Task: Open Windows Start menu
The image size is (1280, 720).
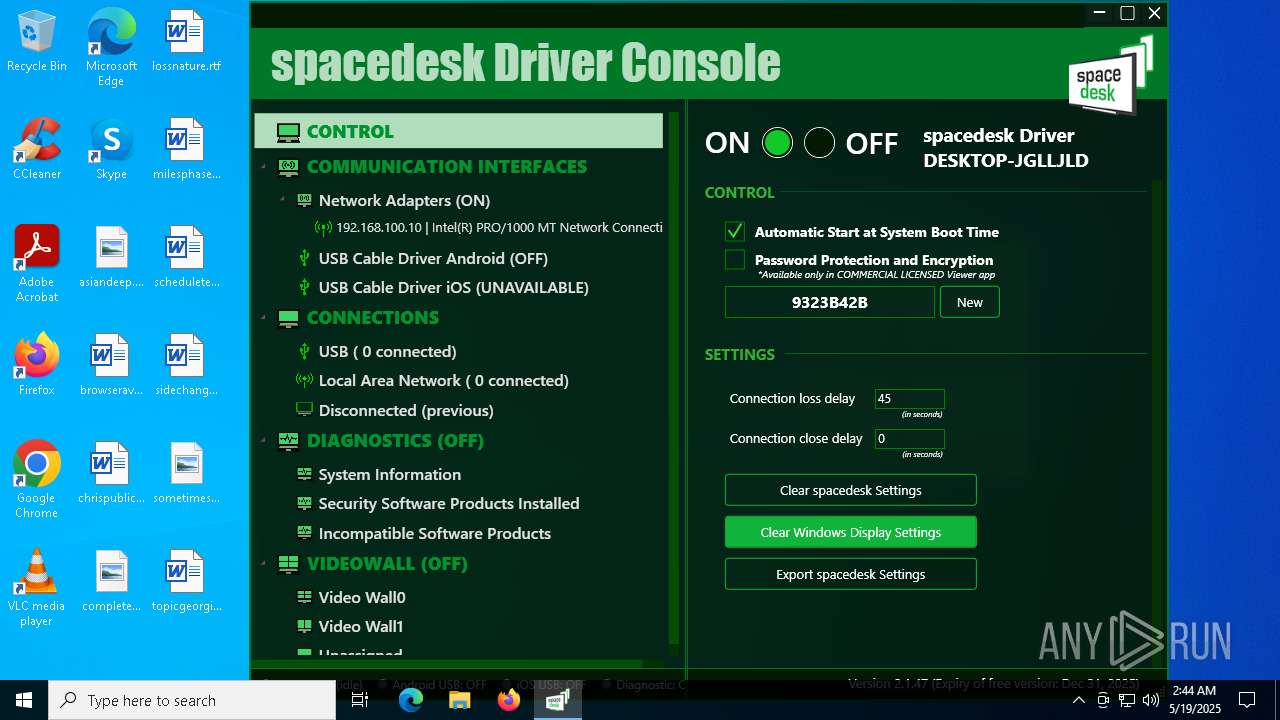Action: [x=24, y=700]
